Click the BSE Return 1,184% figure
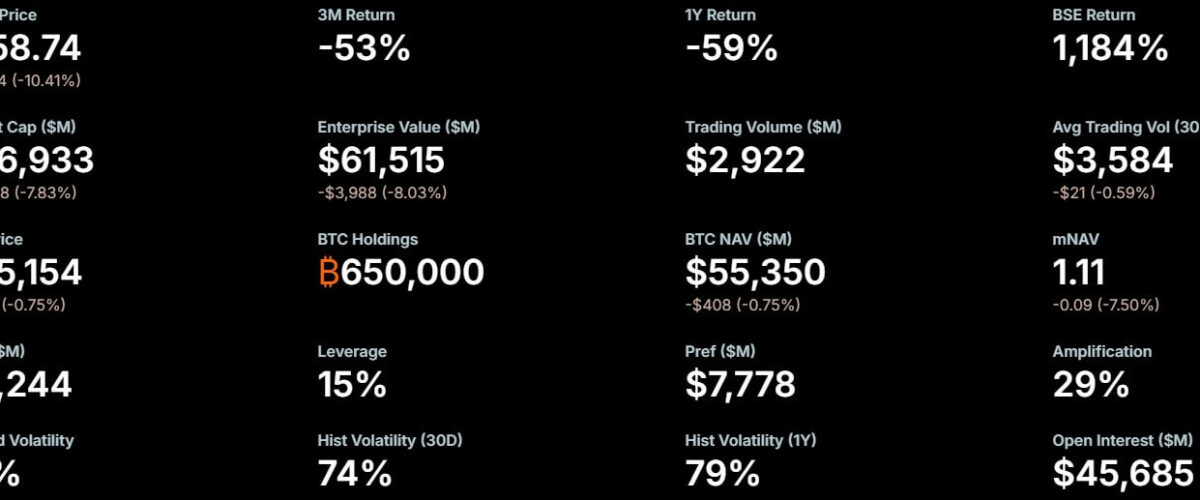The width and height of the screenshot is (1200, 500). (1110, 48)
